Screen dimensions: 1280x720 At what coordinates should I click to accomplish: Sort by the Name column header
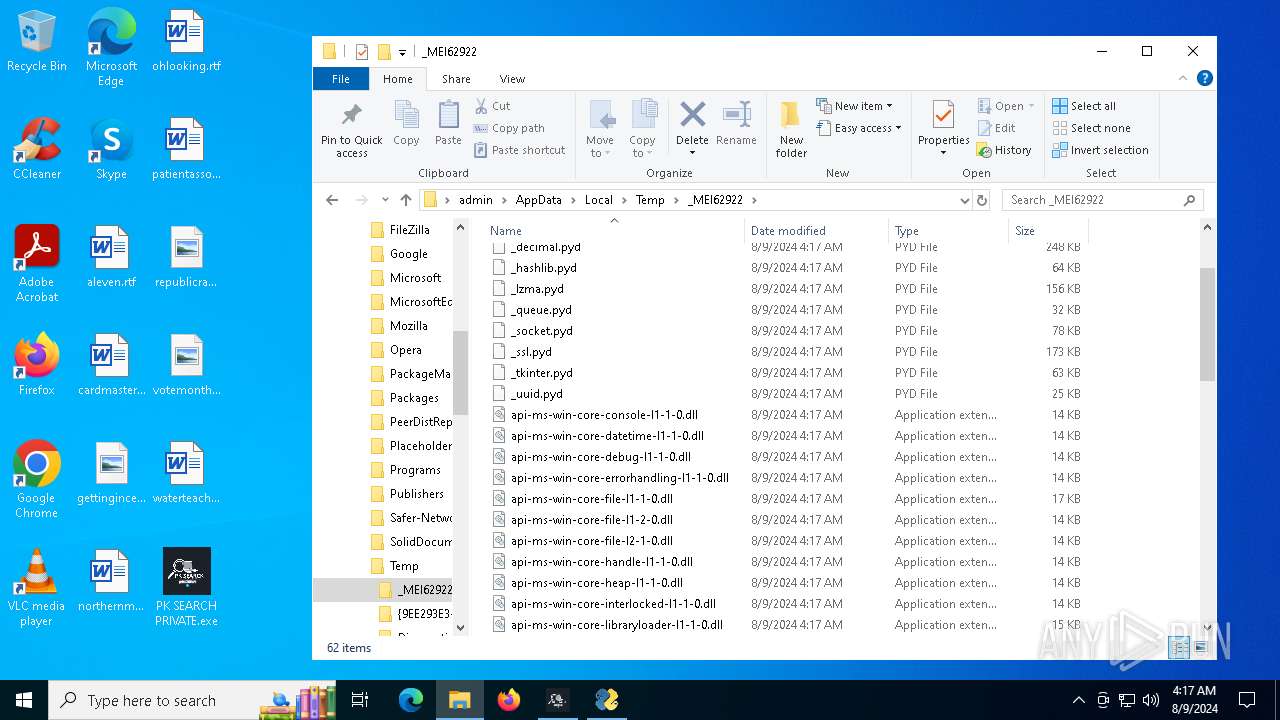coord(613,230)
